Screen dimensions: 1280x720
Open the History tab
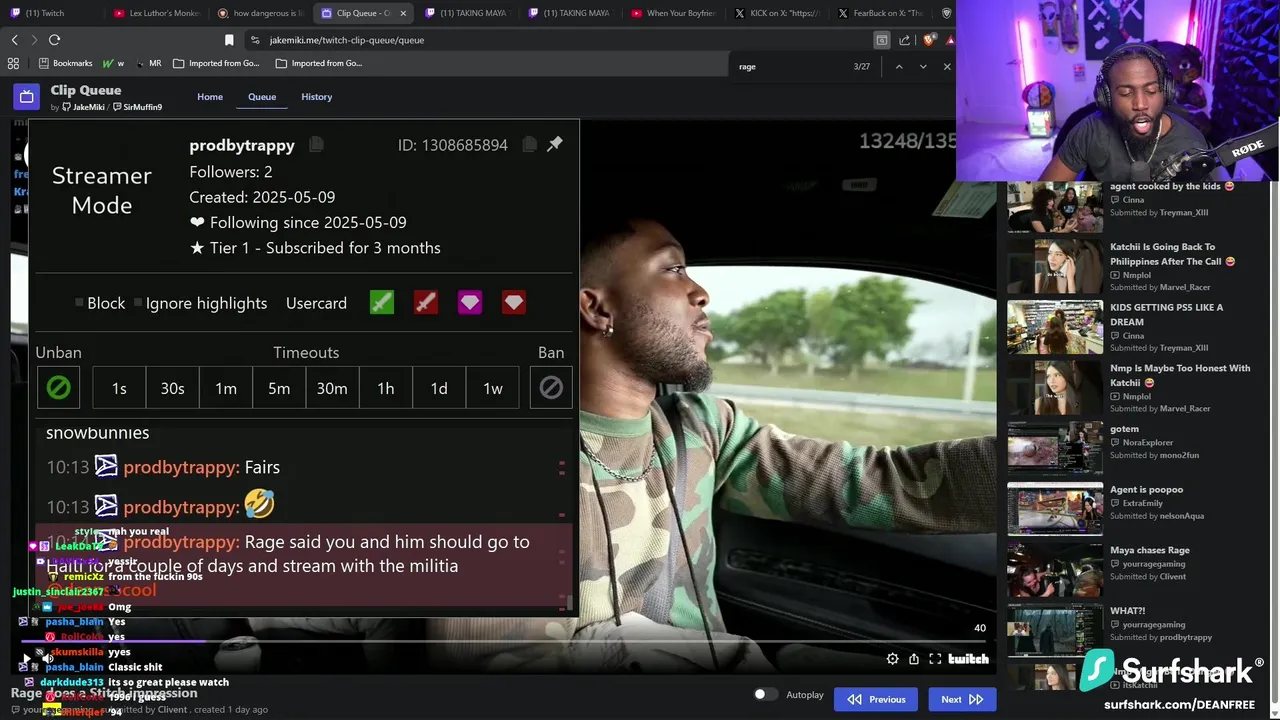(316, 97)
